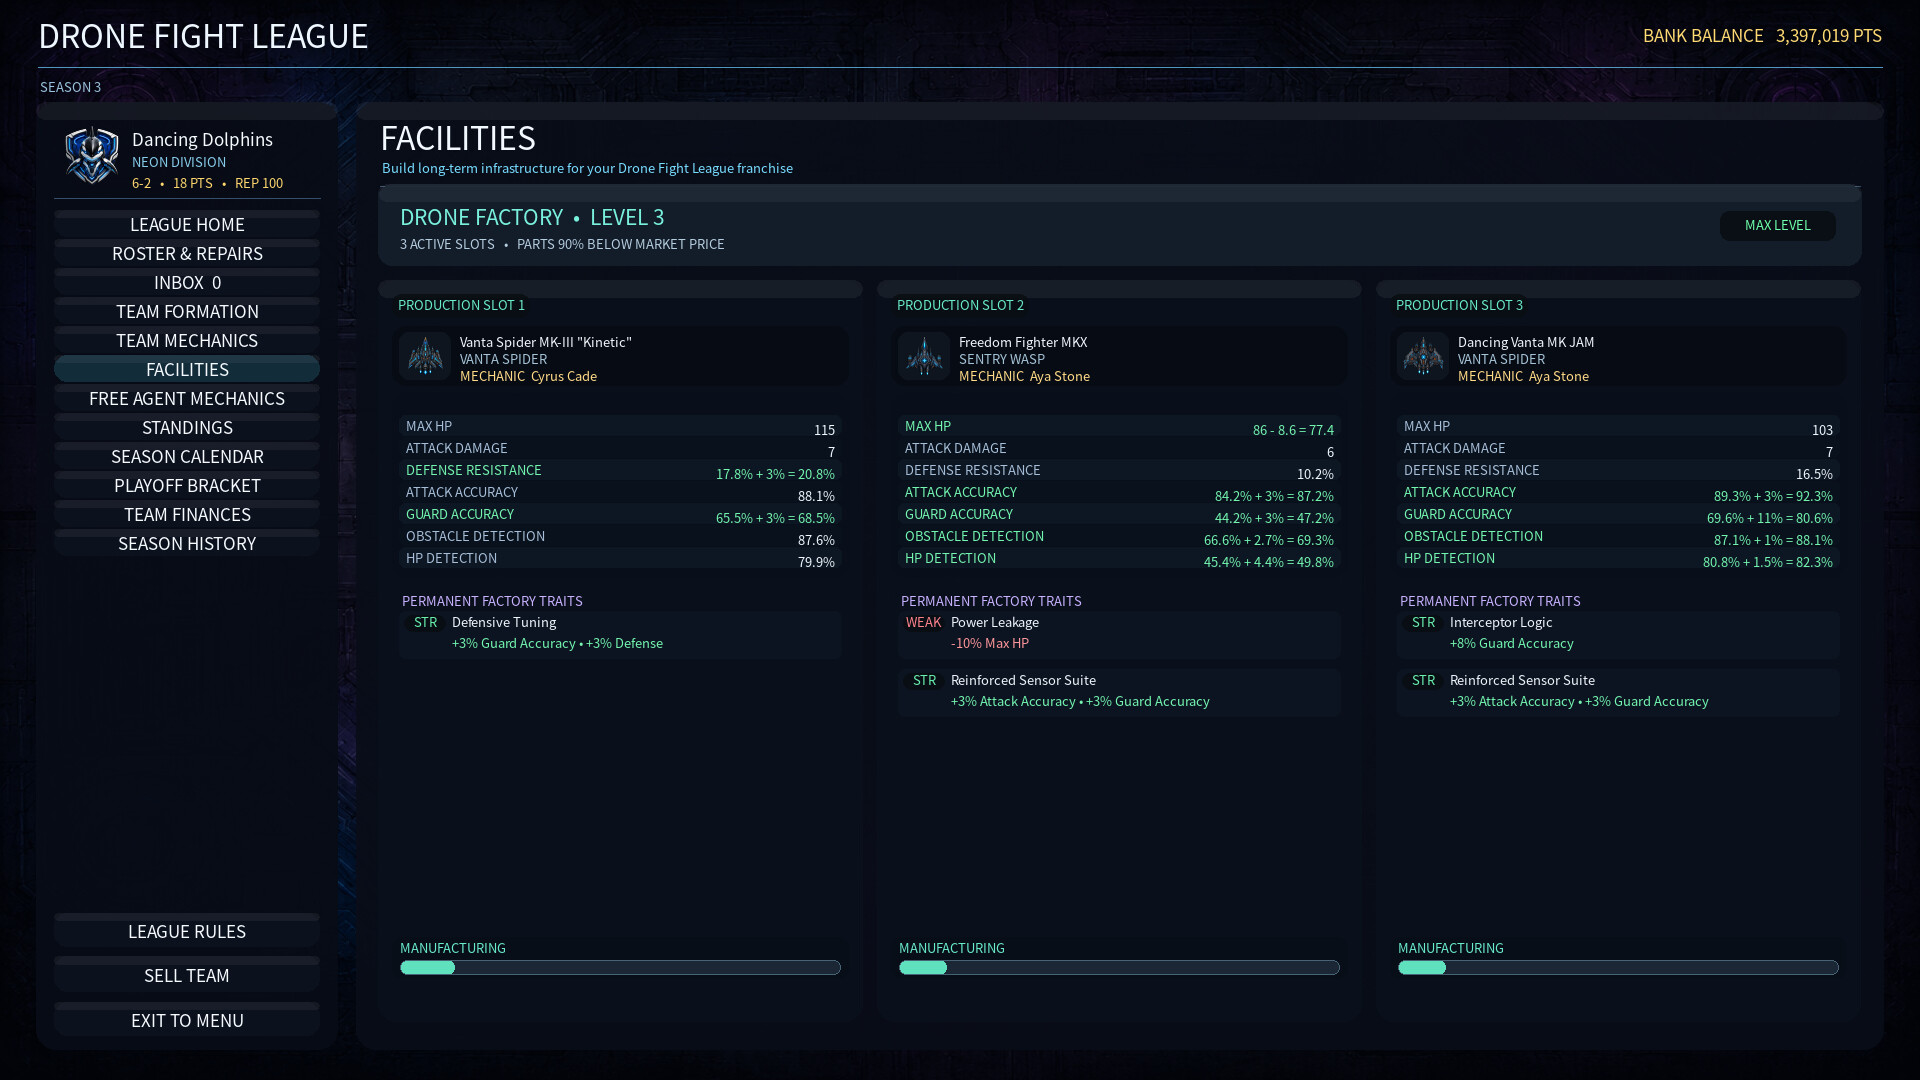
Task: Click mechanic Cyrus Cade name
Action: 564,376
